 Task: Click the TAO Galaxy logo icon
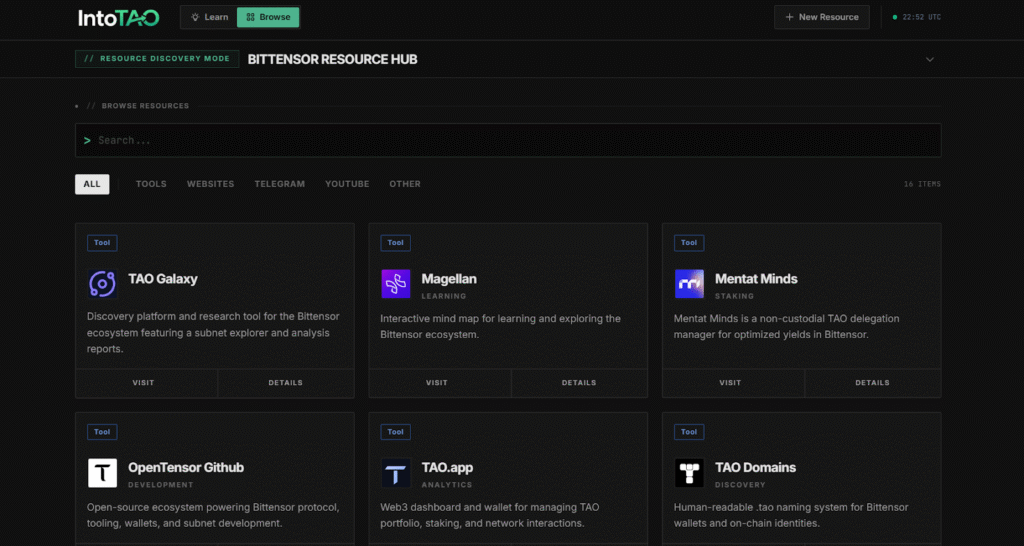point(102,284)
